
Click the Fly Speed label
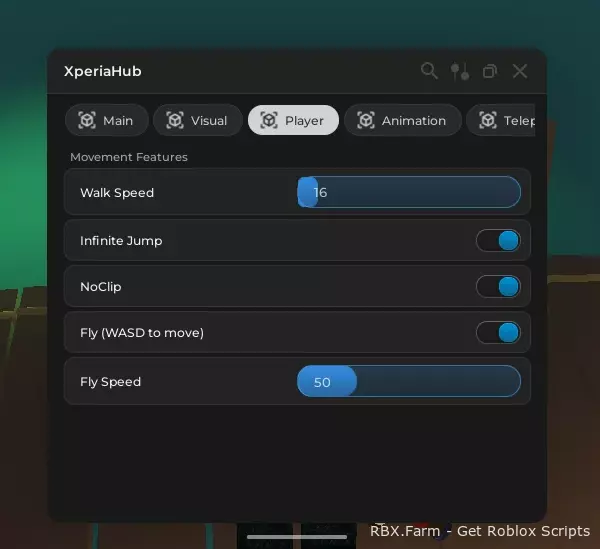coord(111,382)
